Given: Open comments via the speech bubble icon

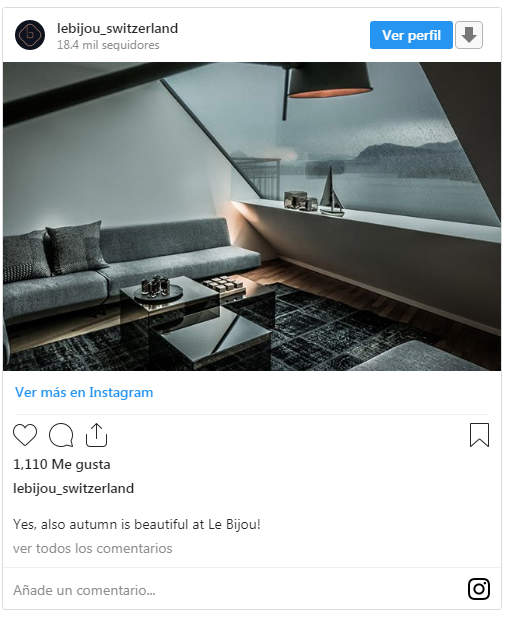Looking at the screenshot, I should [x=61, y=435].
